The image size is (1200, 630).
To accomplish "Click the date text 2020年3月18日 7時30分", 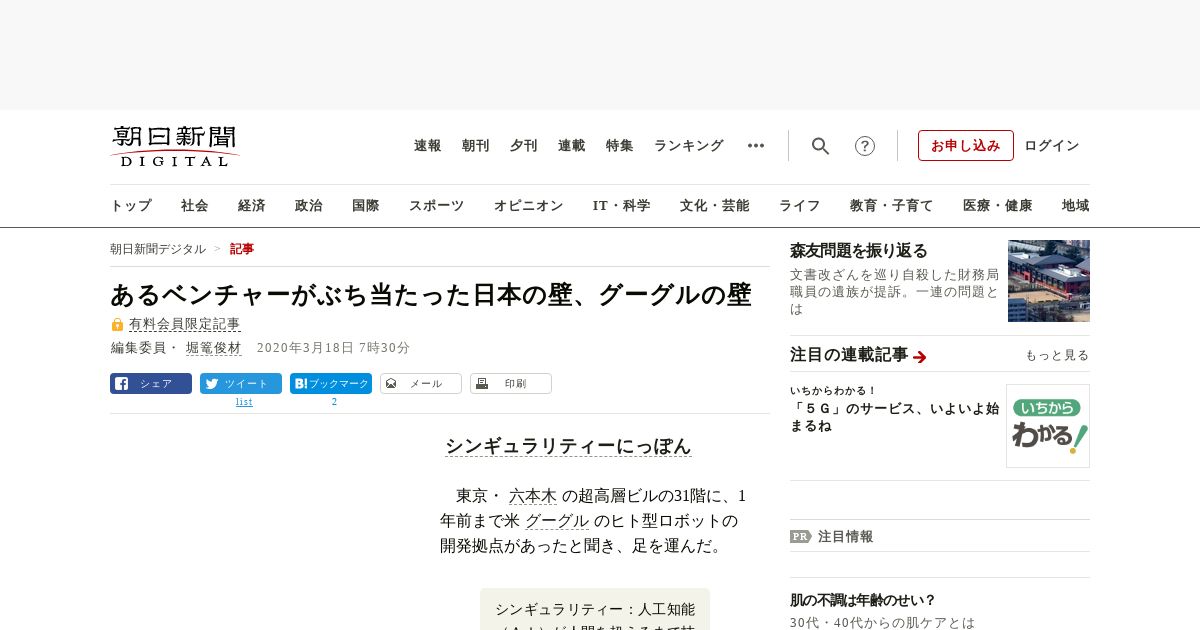I will click(x=334, y=348).
